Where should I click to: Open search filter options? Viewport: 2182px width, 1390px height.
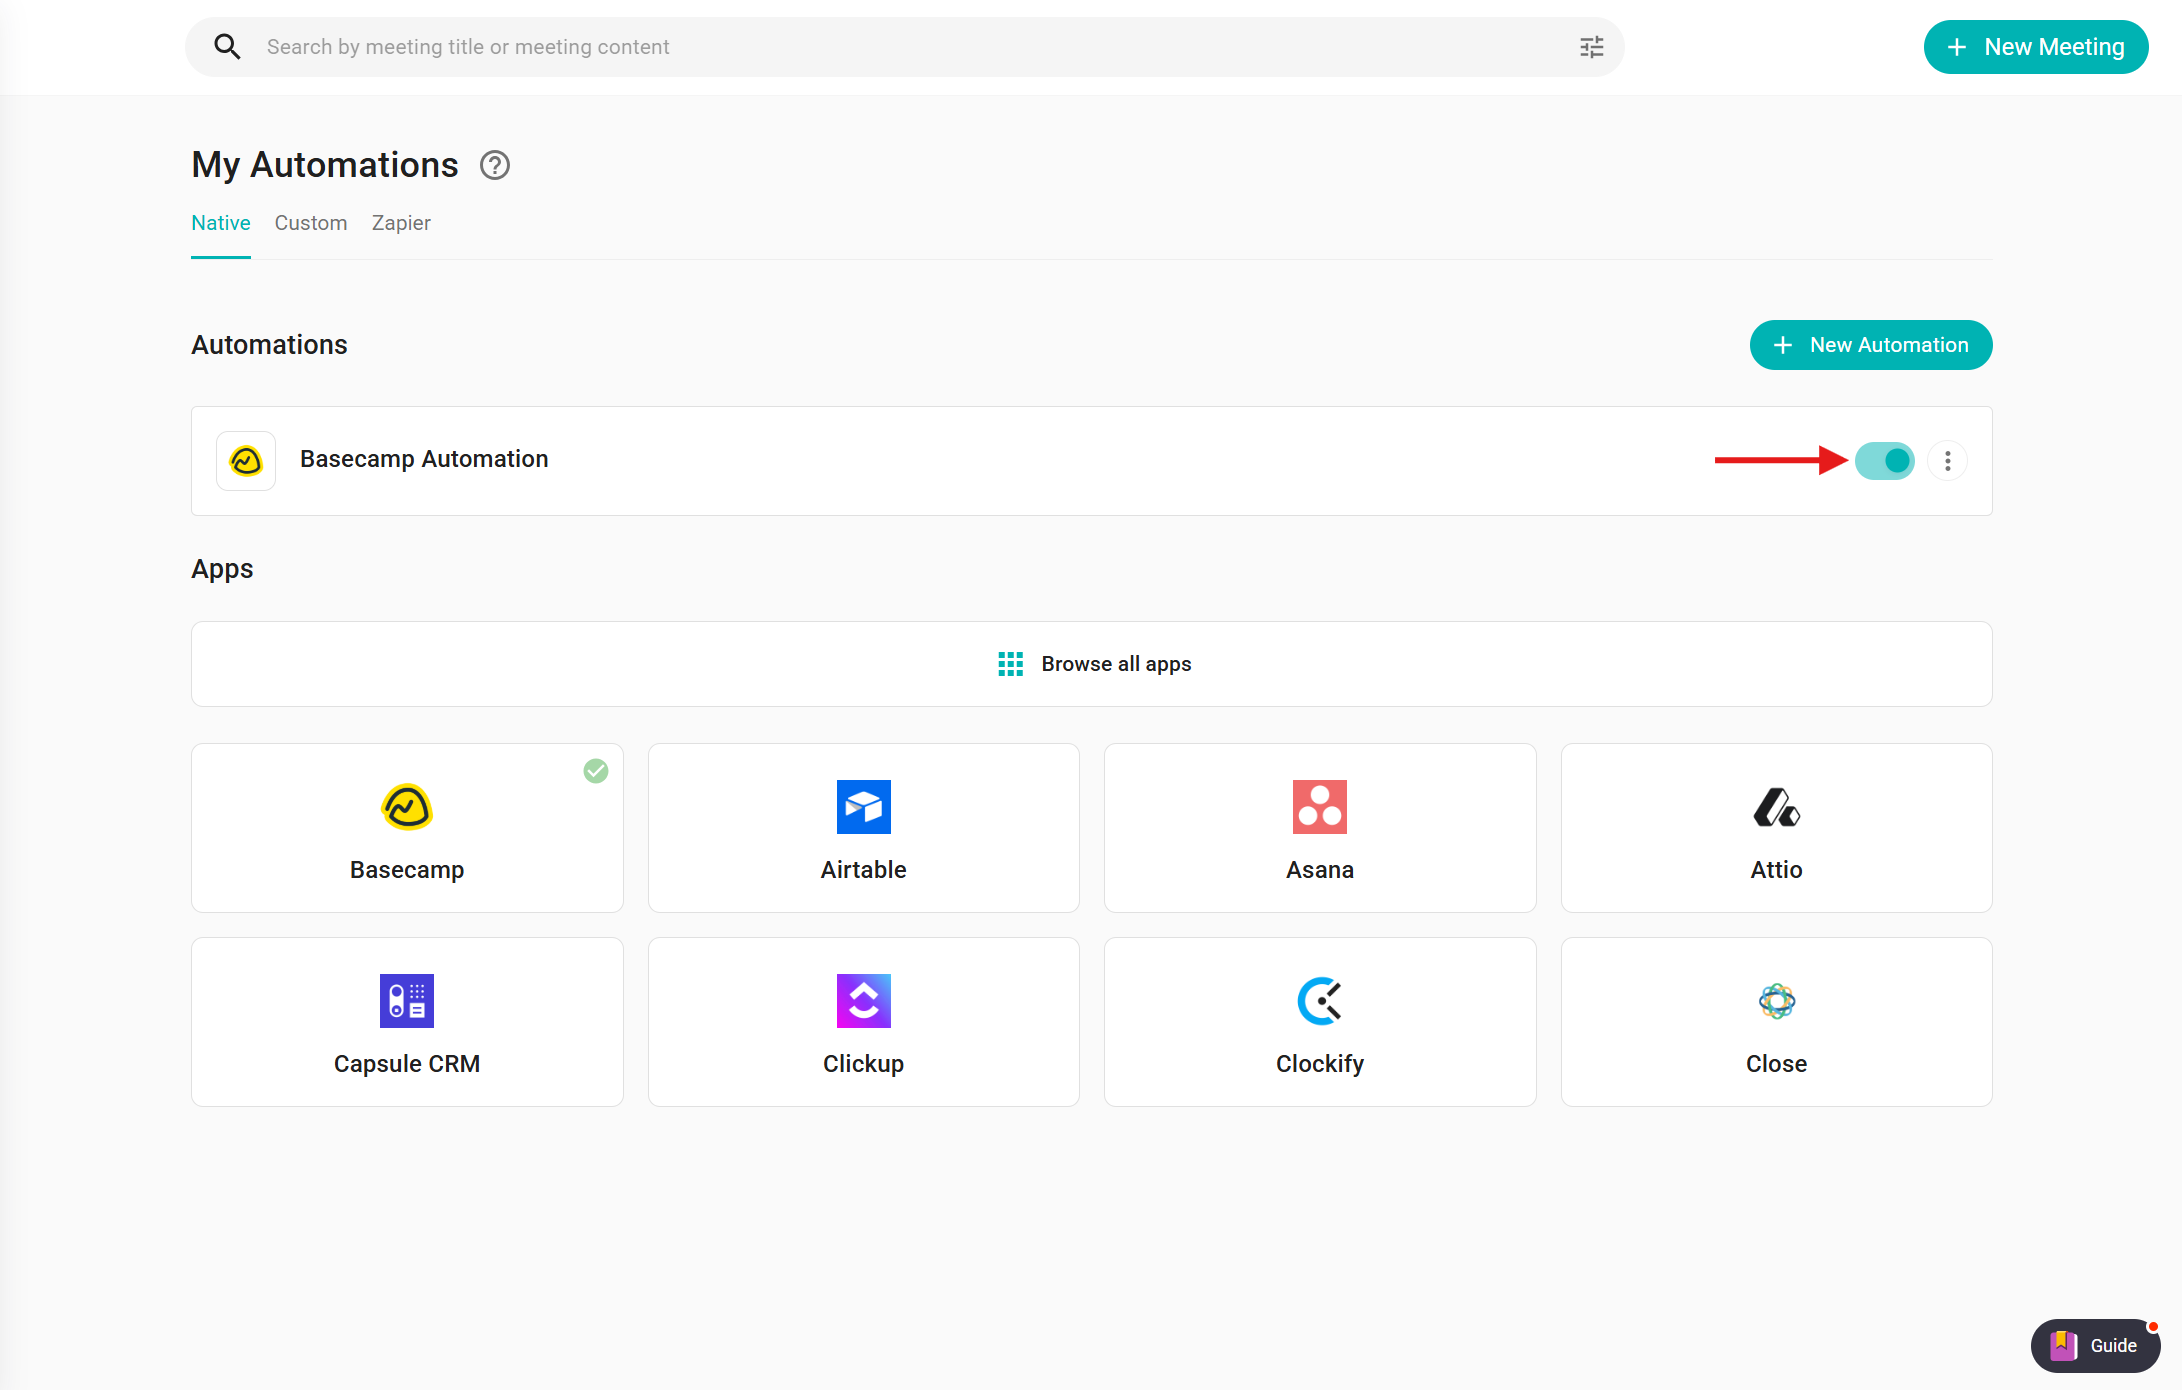[1591, 47]
